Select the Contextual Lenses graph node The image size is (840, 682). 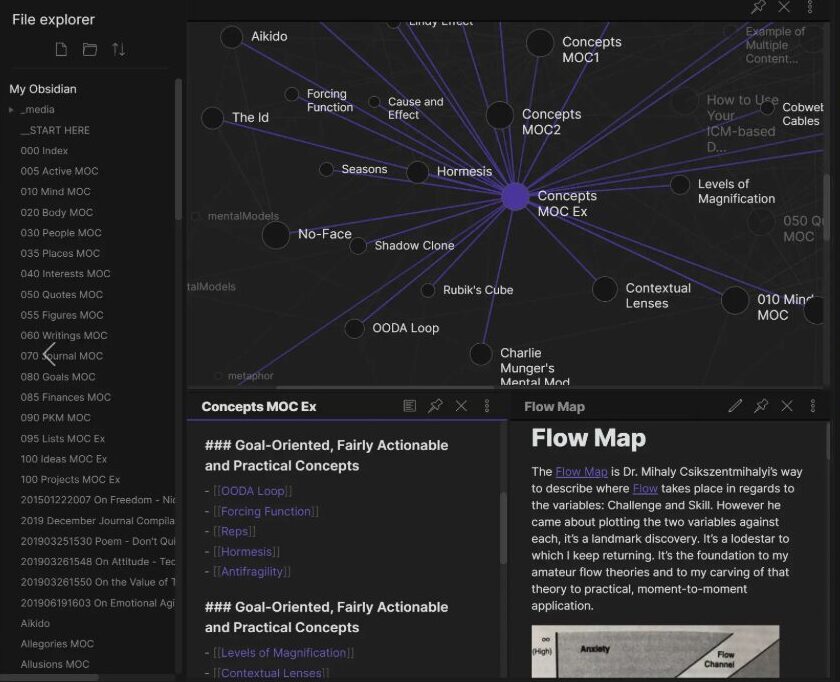(x=605, y=289)
